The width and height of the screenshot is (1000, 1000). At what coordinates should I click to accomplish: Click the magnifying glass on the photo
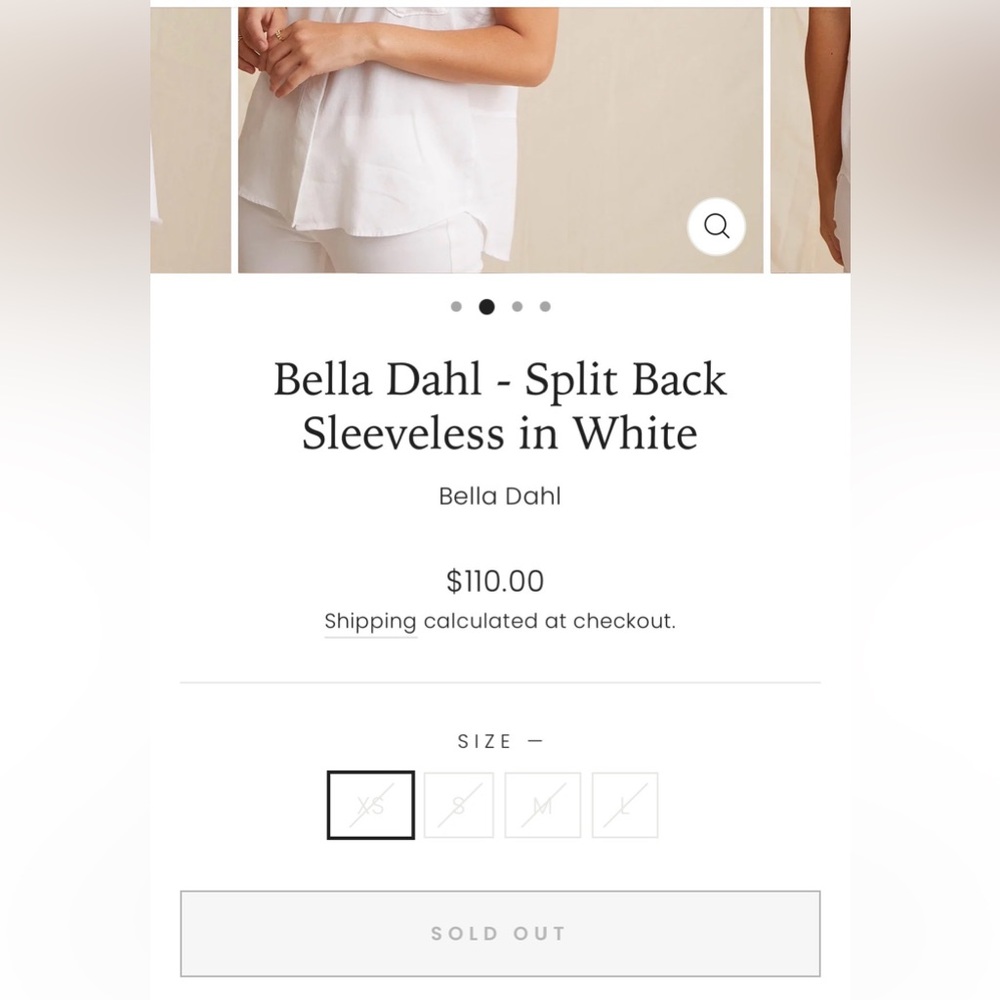pos(716,227)
